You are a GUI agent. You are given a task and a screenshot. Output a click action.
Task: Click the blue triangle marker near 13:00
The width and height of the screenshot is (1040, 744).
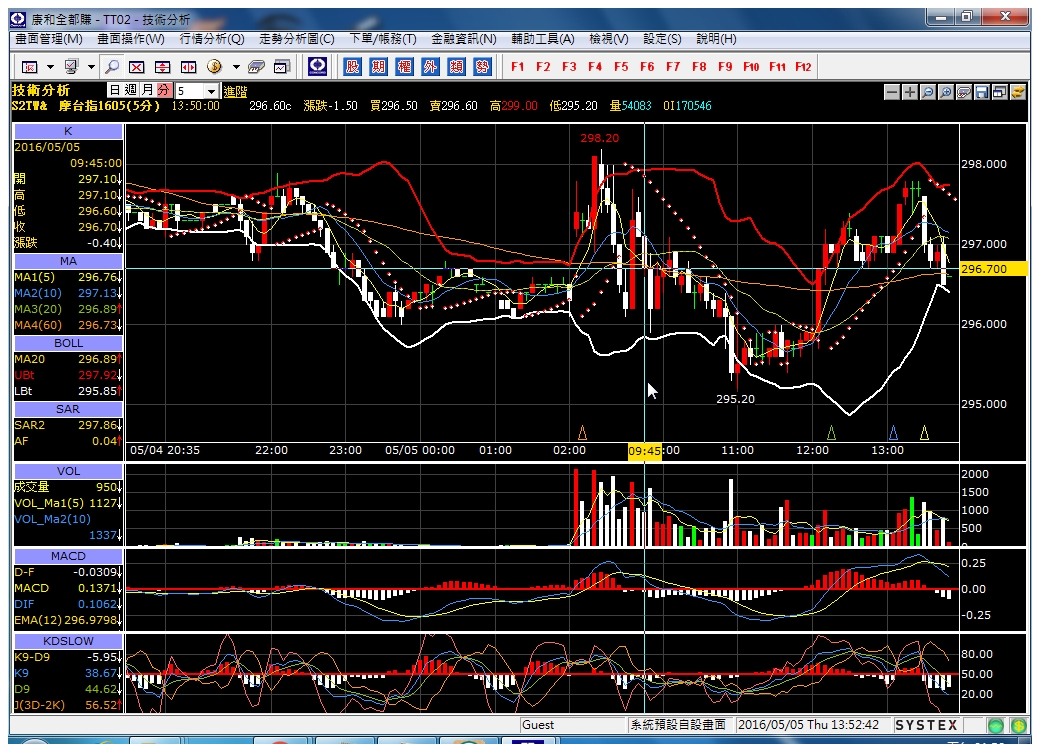[x=893, y=433]
